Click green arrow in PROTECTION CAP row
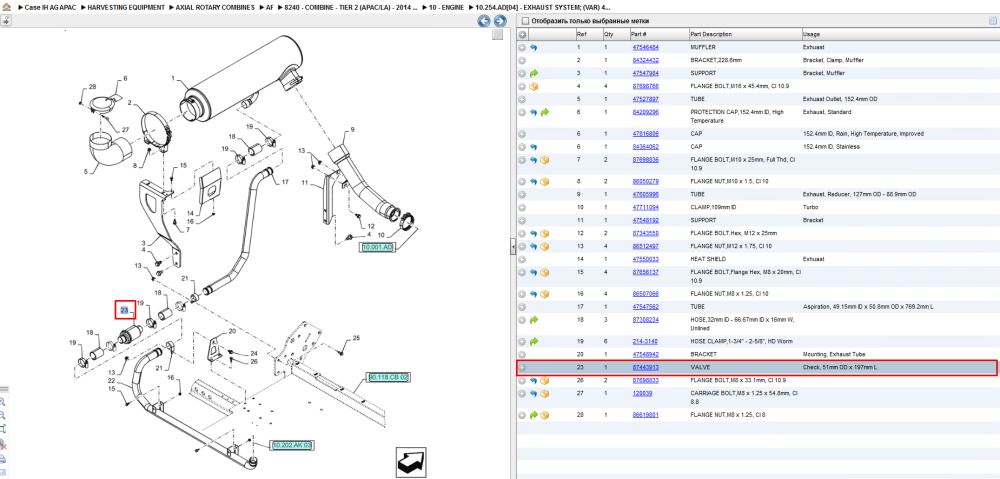 [x=545, y=112]
